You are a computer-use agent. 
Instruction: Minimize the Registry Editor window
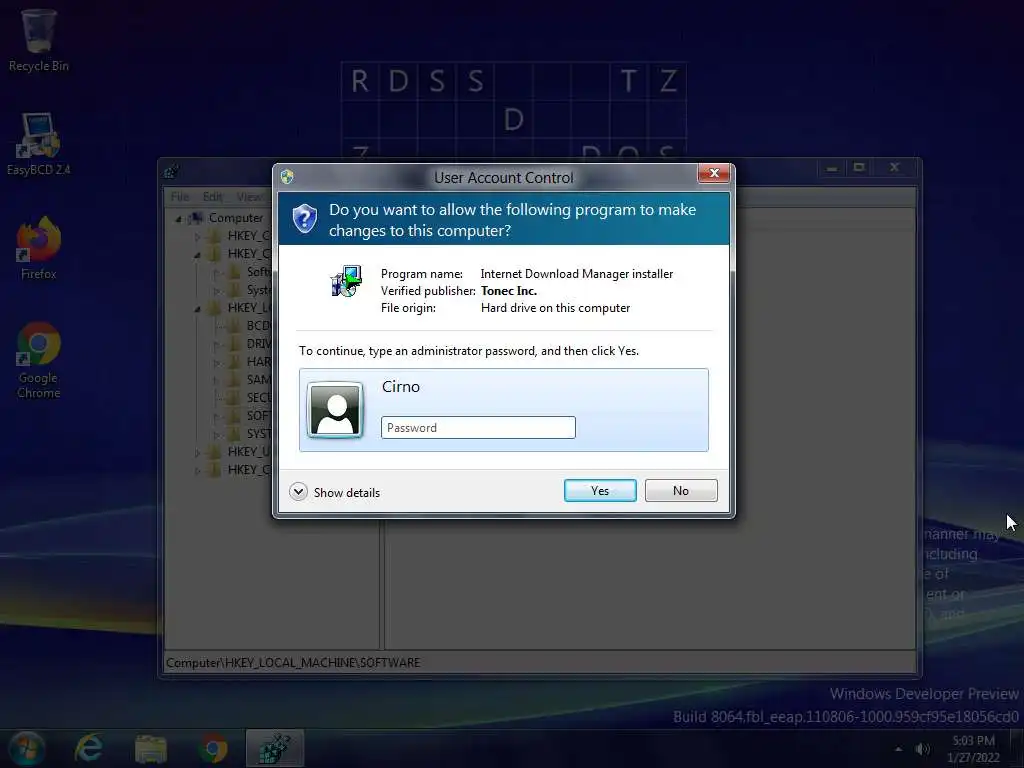click(831, 168)
